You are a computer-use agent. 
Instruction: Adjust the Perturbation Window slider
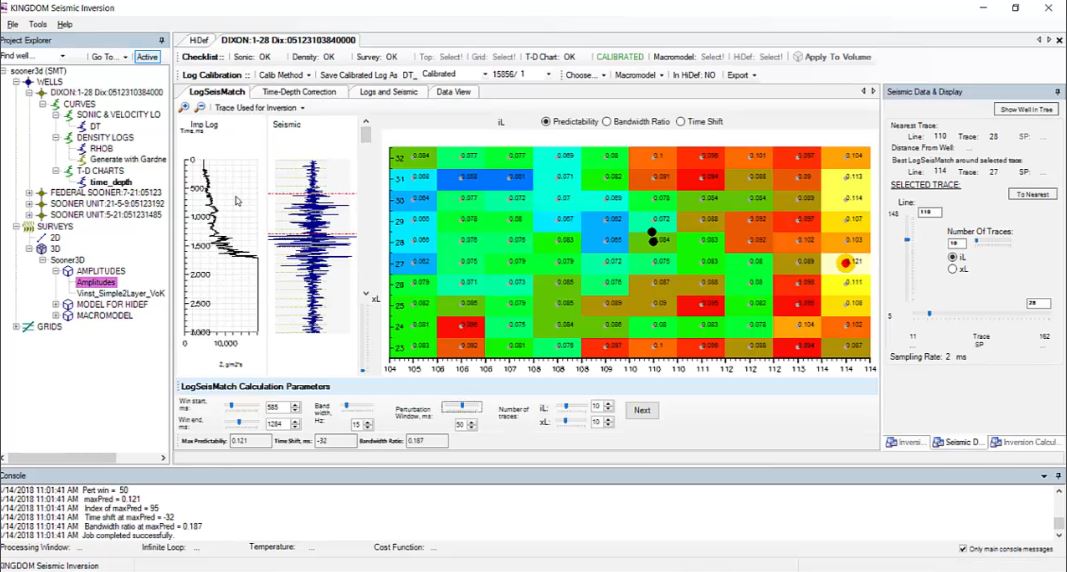[461, 406]
